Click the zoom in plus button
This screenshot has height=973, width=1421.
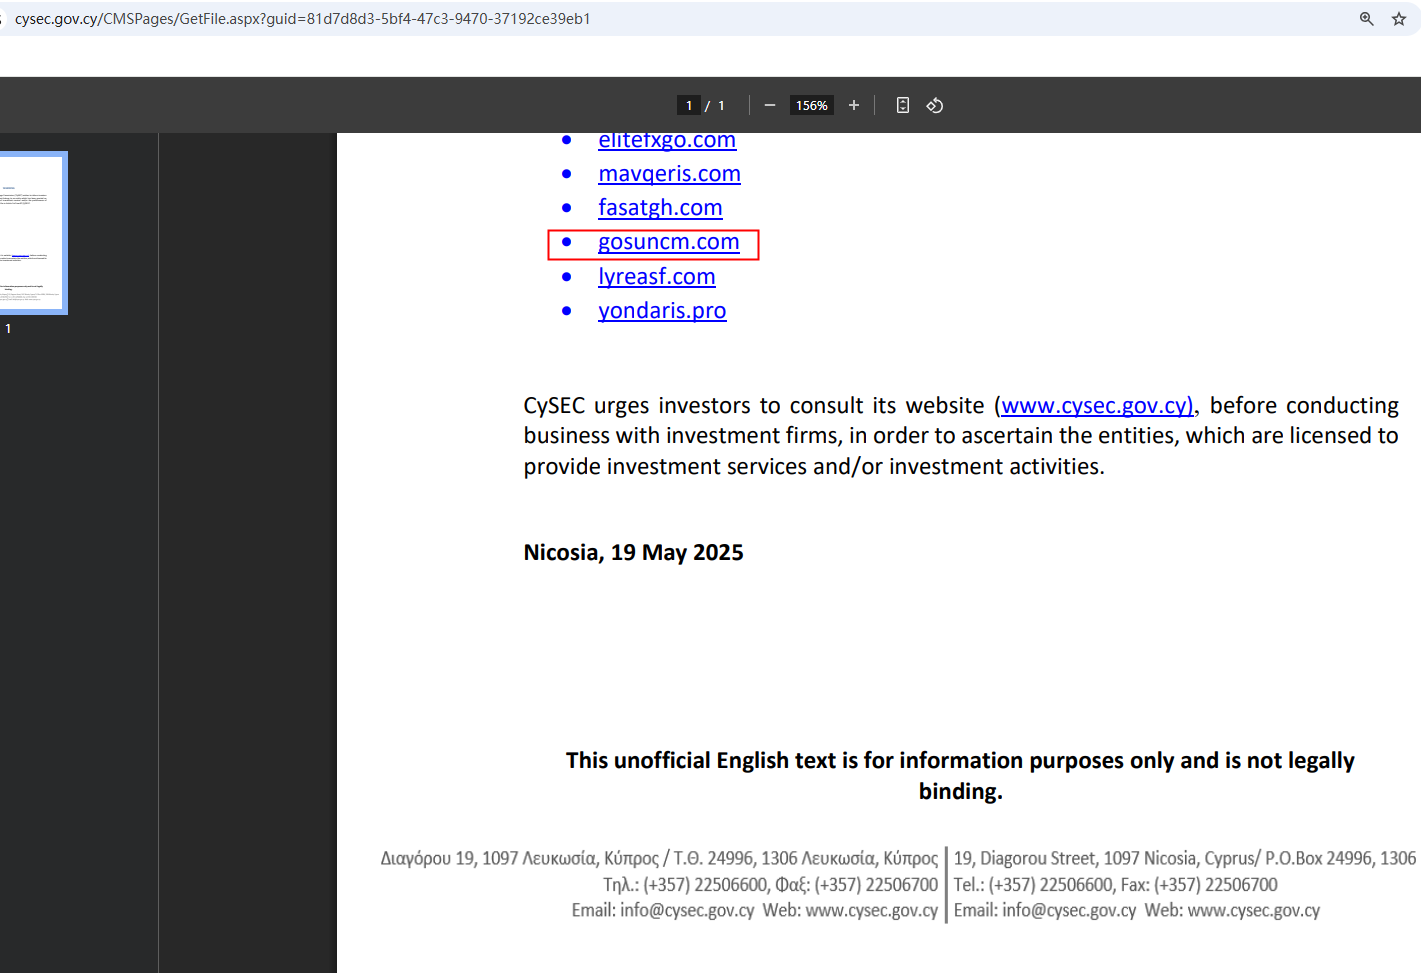853,105
